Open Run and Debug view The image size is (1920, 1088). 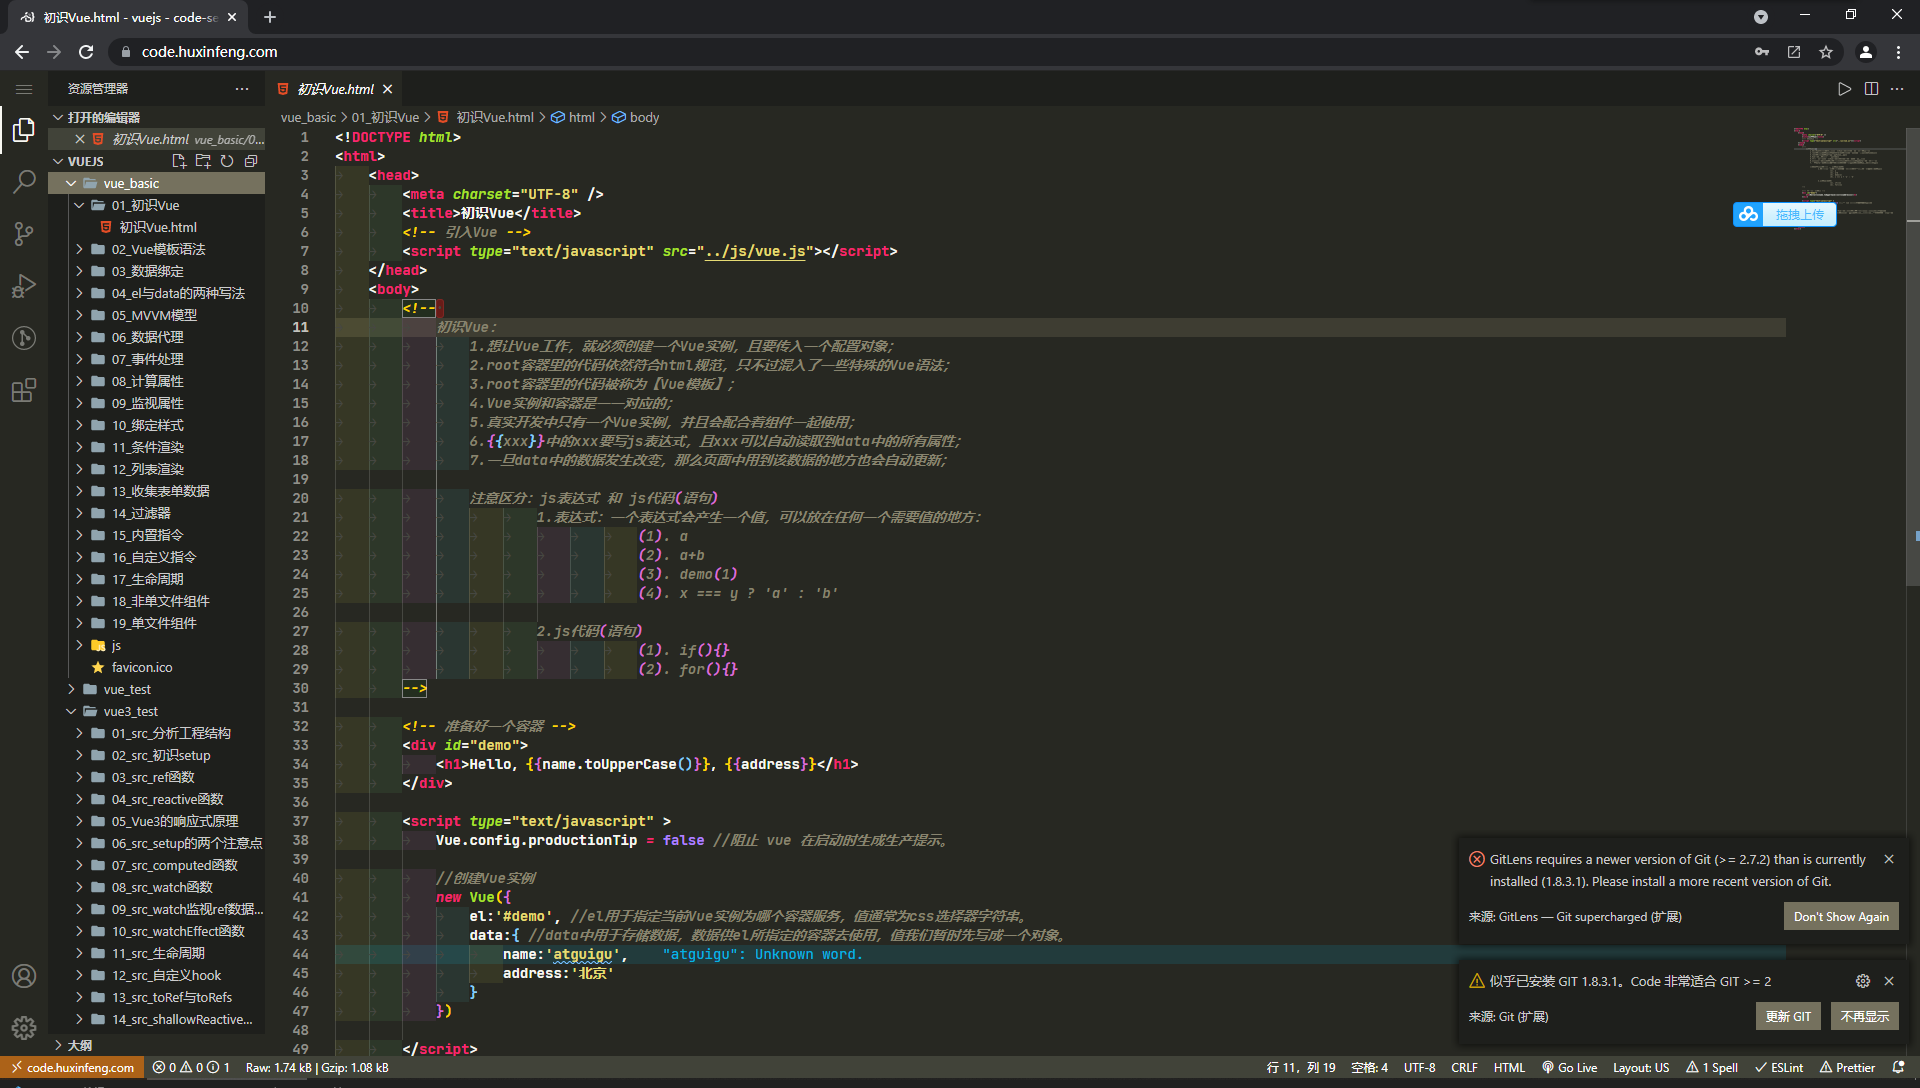pos(24,286)
